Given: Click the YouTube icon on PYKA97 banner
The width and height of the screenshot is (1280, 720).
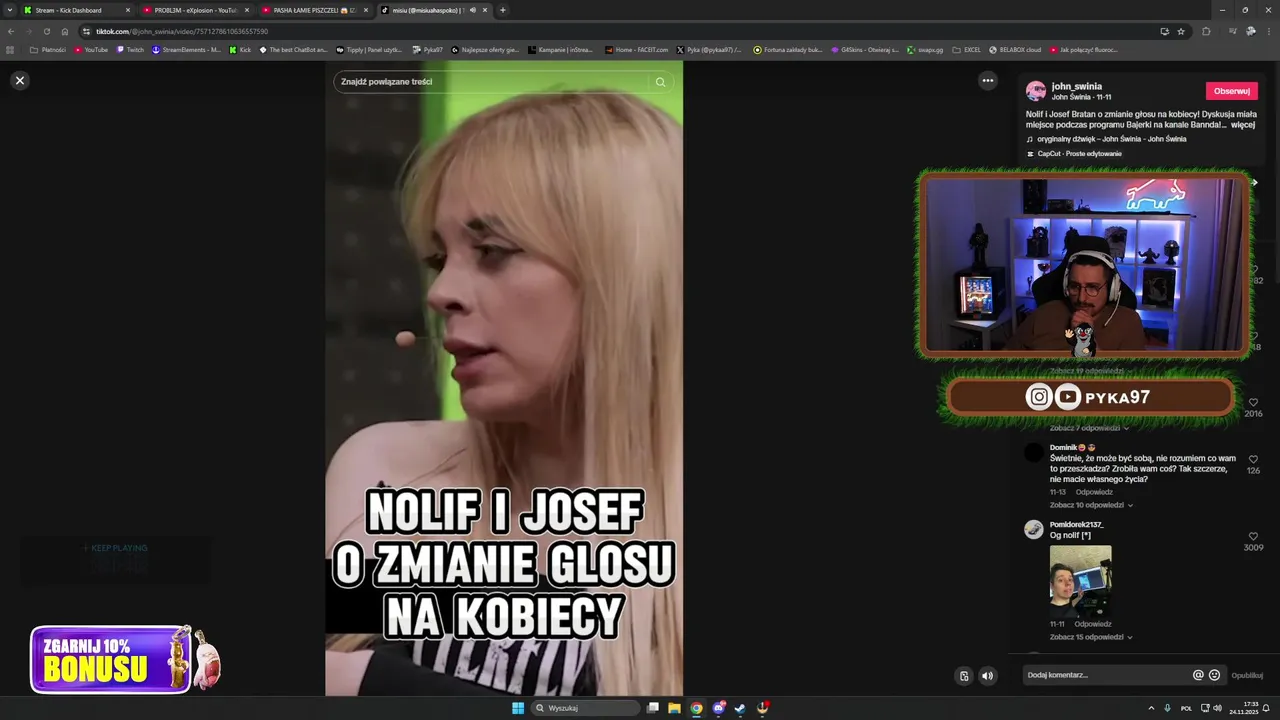Looking at the screenshot, I should [x=1068, y=397].
